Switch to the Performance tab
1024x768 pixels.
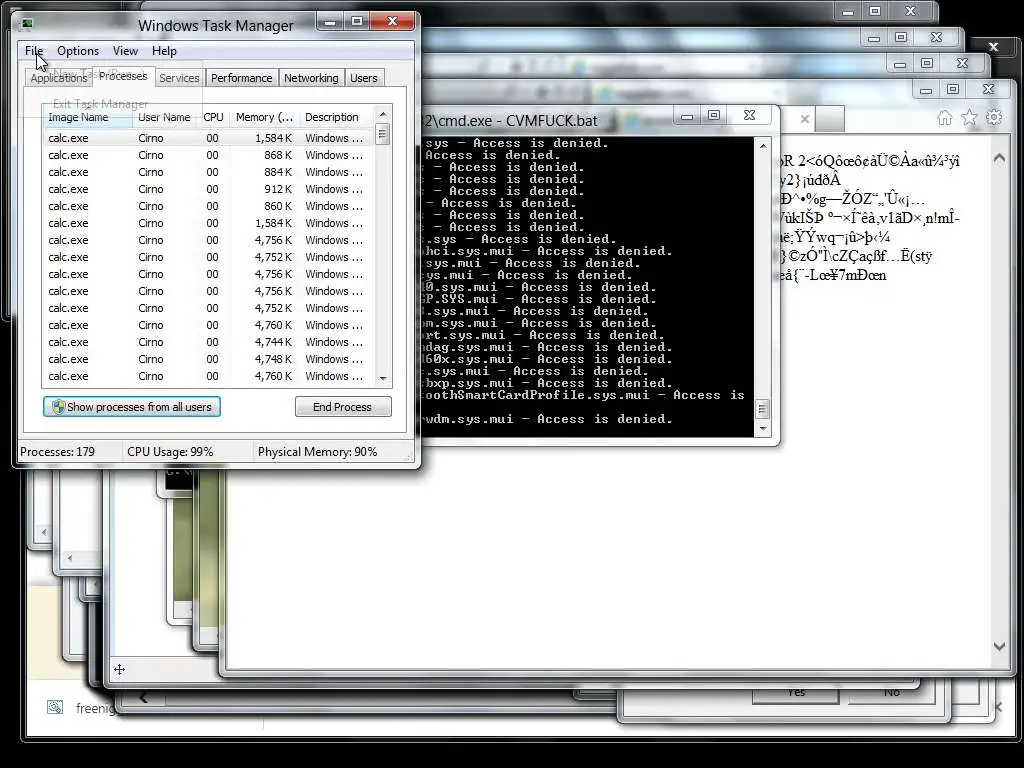[x=241, y=78]
